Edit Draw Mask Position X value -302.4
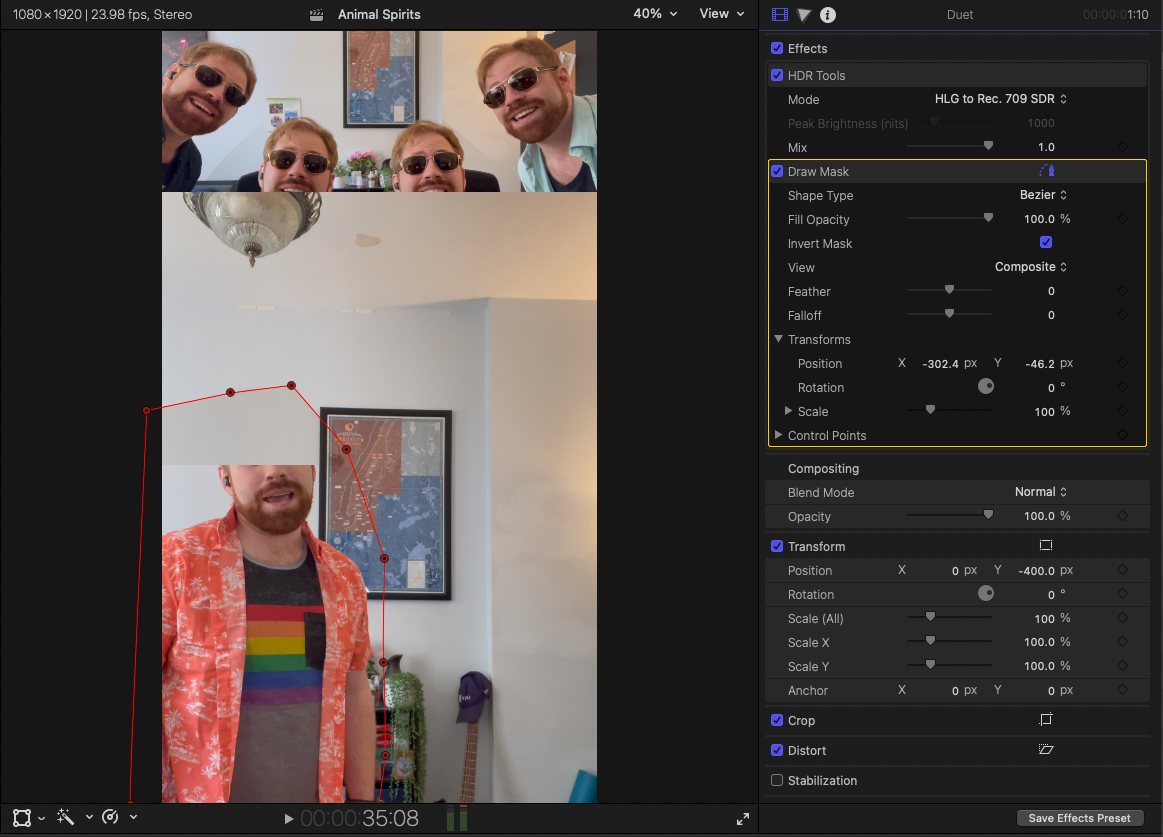This screenshot has height=837, width=1163. coord(940,364)
